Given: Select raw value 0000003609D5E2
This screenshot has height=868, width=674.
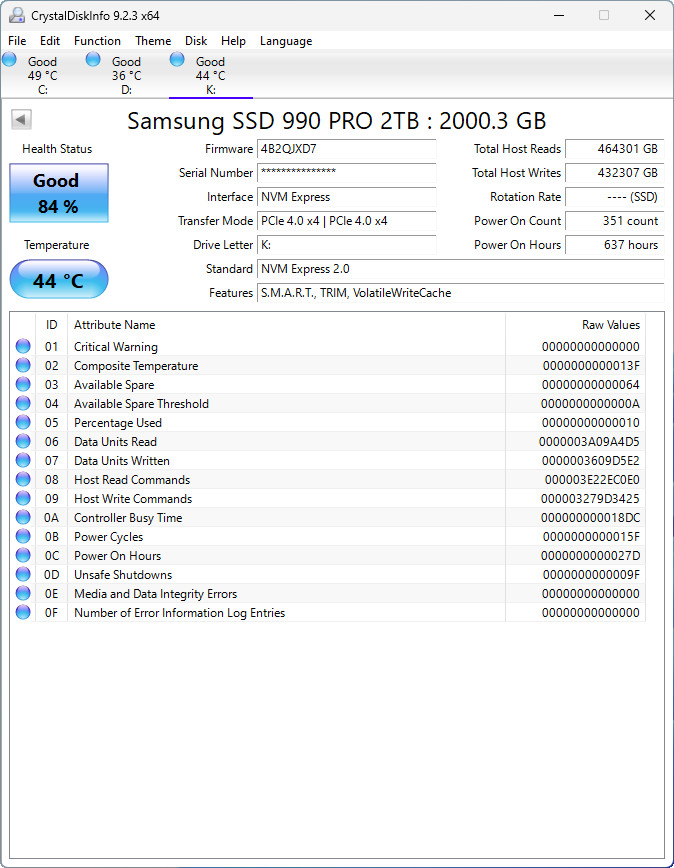Looking at the screenshot, I should [x=590, y=461].
